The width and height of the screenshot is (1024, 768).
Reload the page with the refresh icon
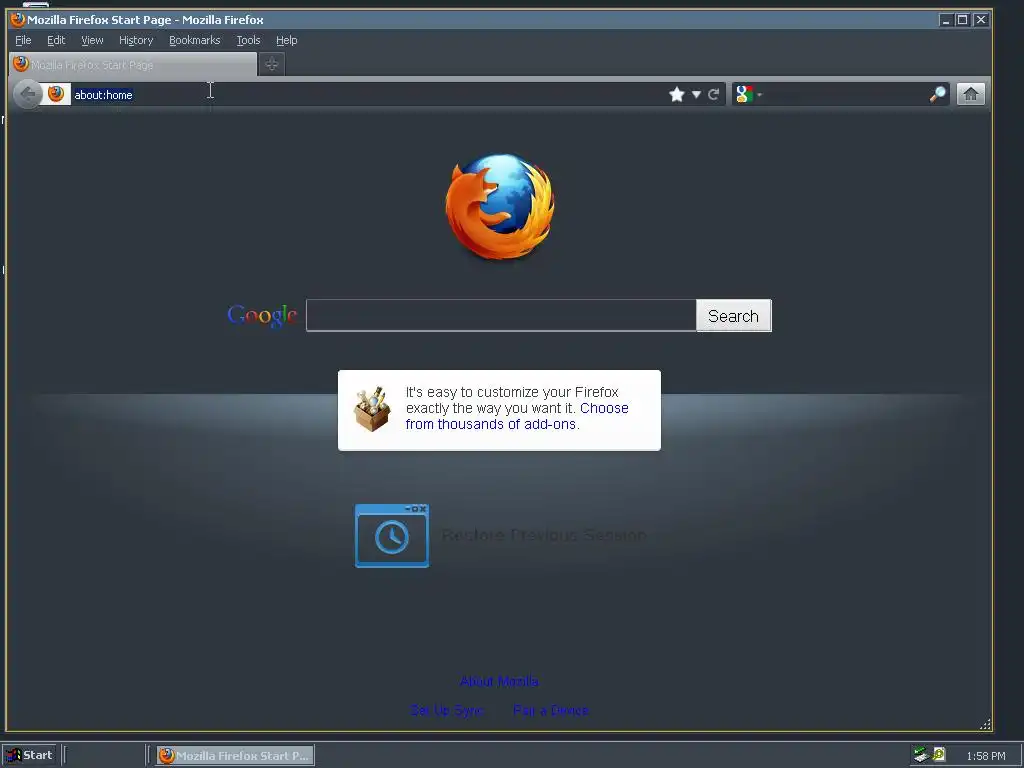[714, 95]
